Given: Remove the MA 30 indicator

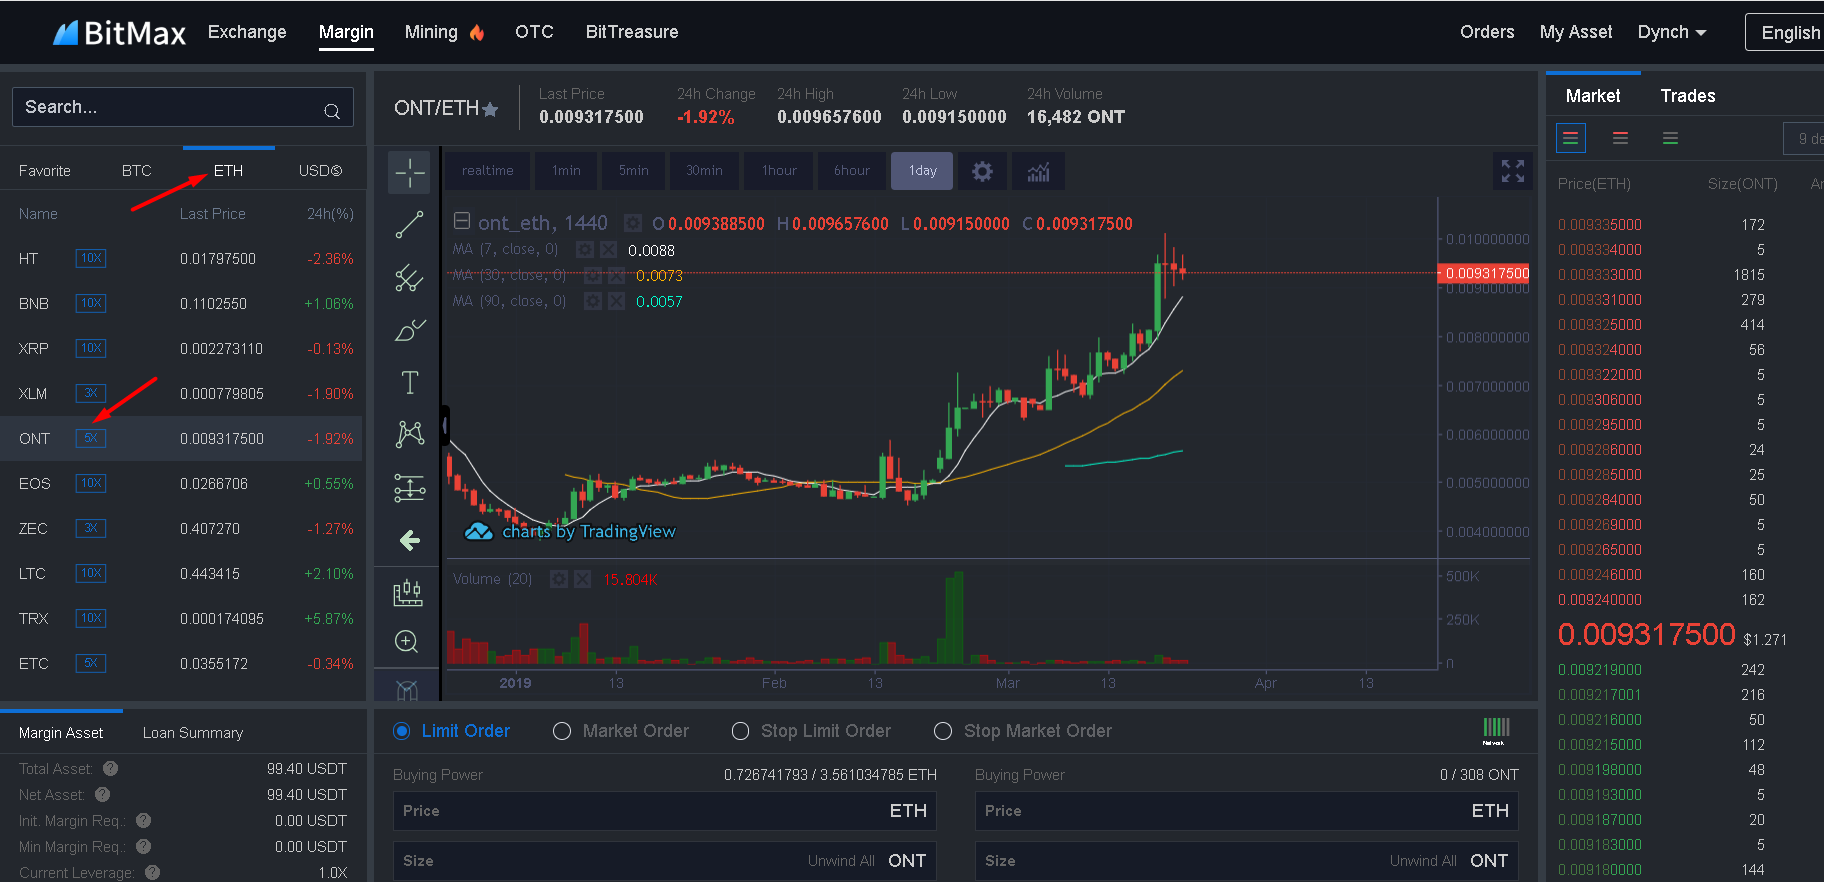Looking at the screenshot, I should (616, 275).
